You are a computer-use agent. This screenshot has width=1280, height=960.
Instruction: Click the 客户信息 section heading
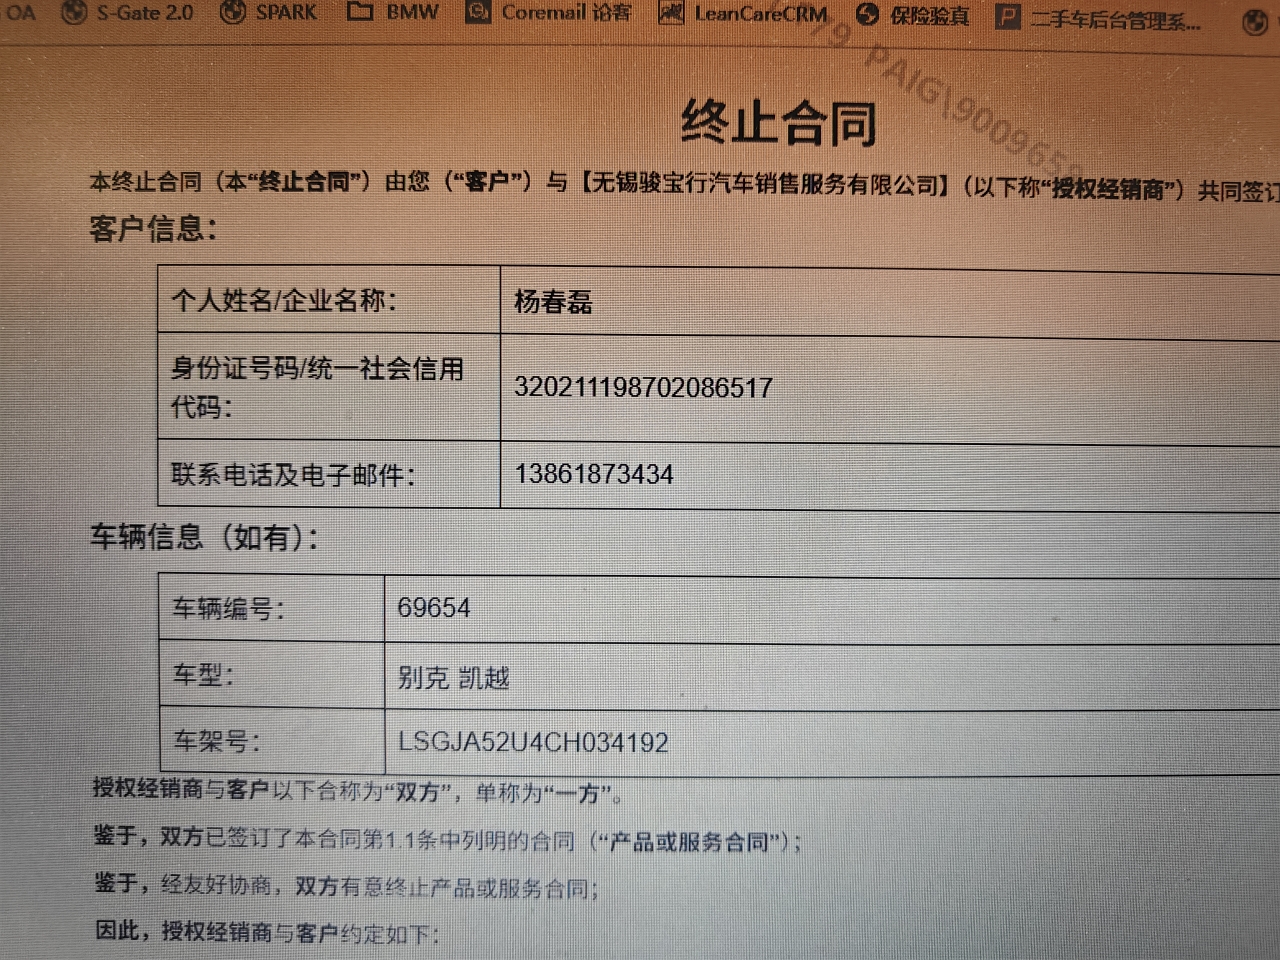coord(153,229)
